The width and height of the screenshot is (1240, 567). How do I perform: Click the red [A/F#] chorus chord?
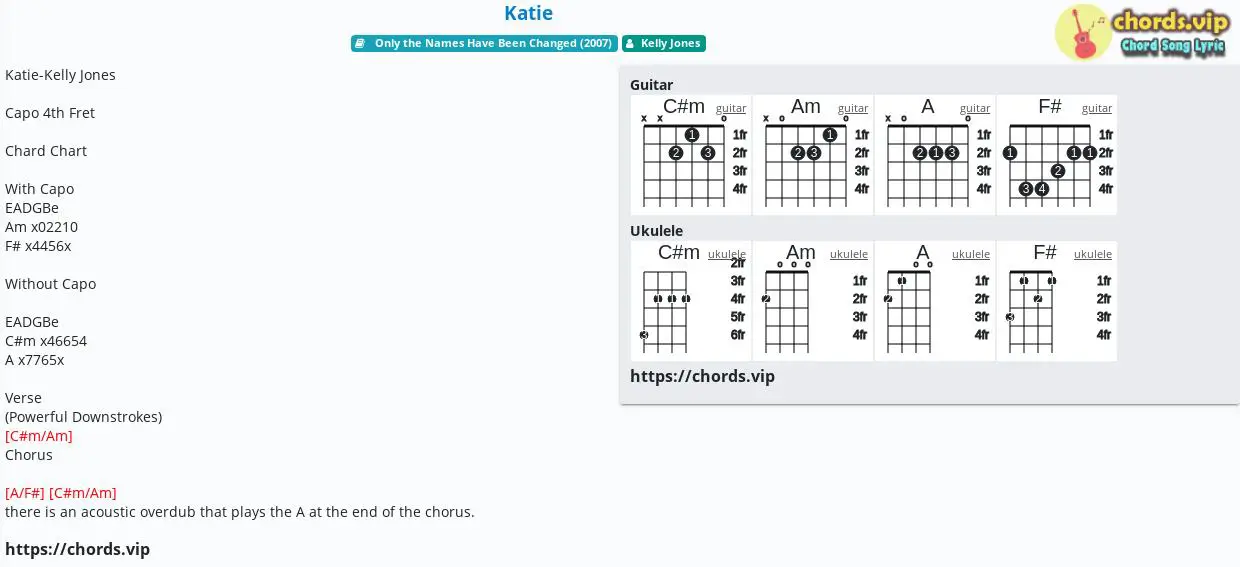point(25,493)
